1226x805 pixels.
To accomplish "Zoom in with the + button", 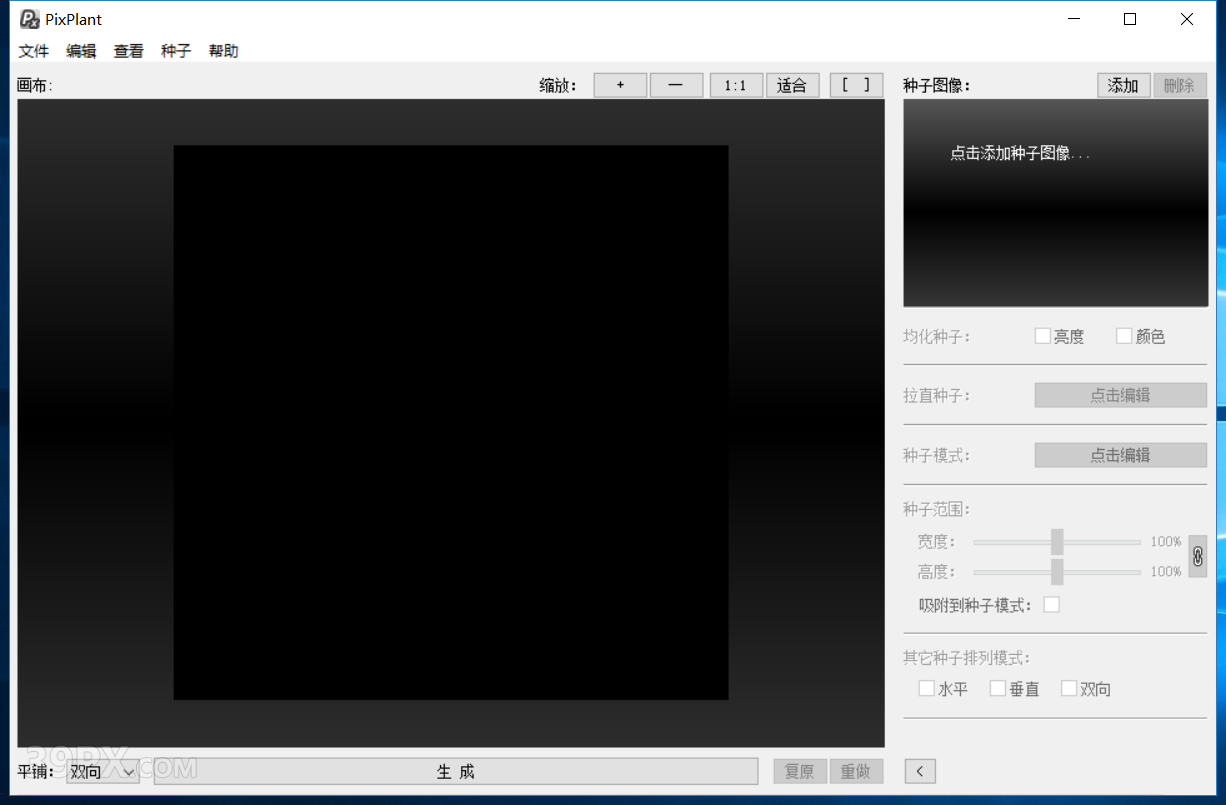I will point(620,85).
